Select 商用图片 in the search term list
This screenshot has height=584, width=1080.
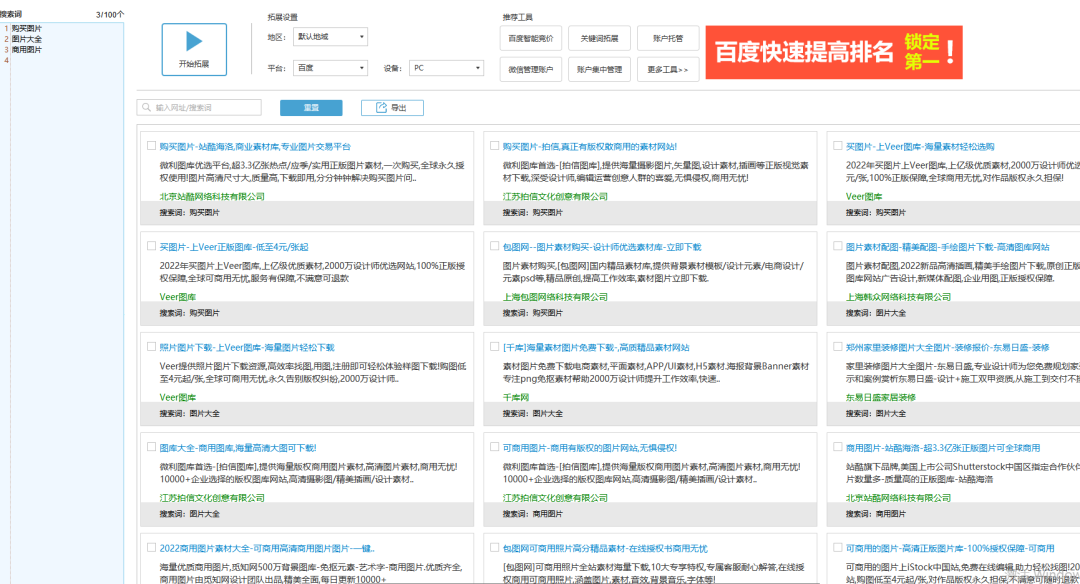coord(27,50)
